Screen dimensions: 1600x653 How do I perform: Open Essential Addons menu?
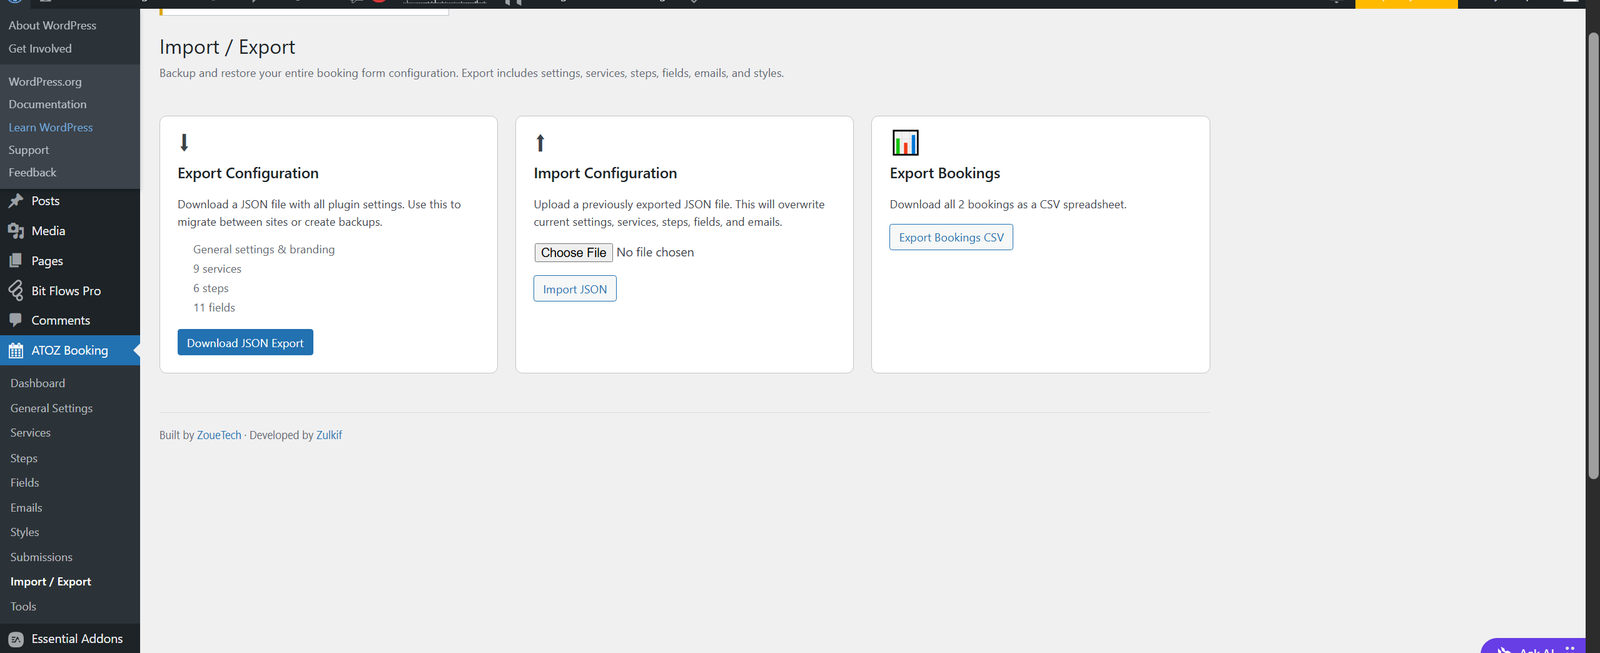tap(77, 639)
